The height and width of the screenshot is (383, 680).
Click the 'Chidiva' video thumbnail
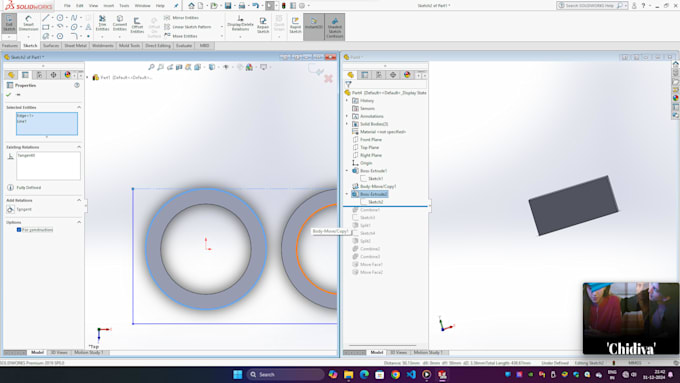[631, 318]
